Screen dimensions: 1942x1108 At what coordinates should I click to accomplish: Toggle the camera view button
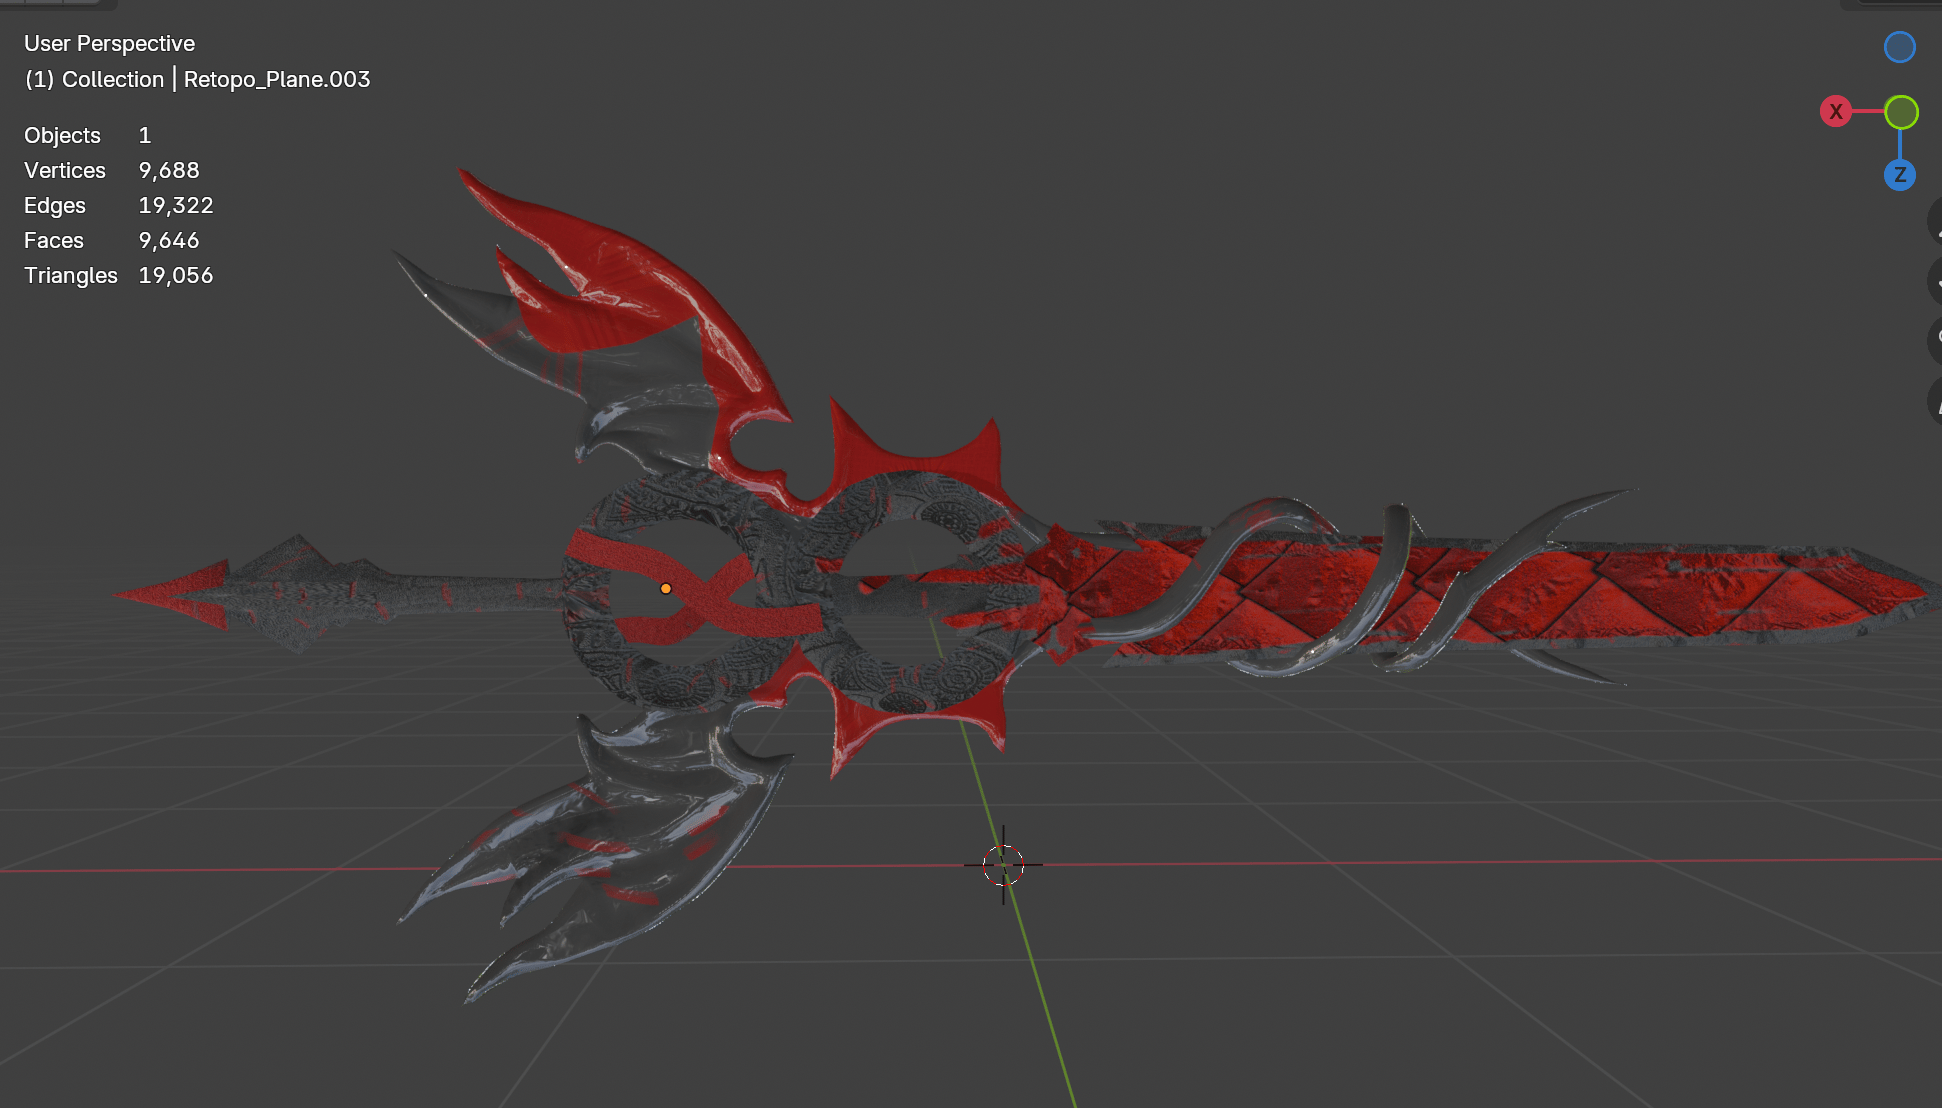click(1936, 341)
